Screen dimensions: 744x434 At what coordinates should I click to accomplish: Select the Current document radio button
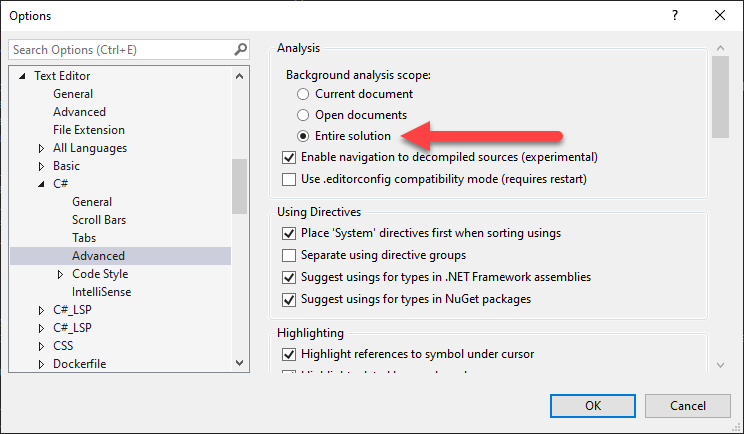click(x=303, y=94)
